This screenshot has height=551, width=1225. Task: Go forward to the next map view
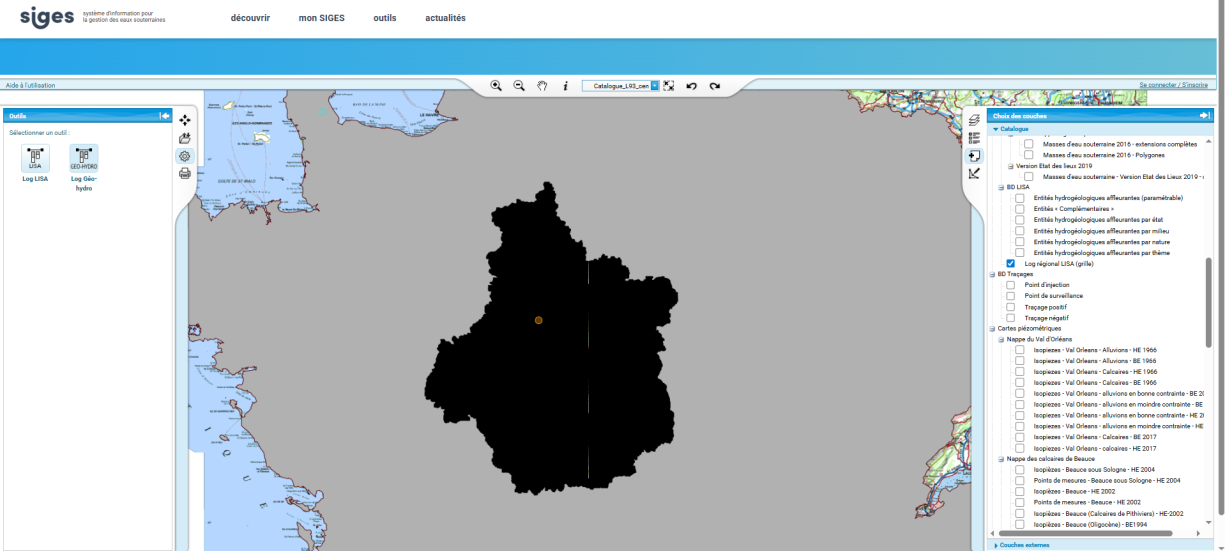715,86
